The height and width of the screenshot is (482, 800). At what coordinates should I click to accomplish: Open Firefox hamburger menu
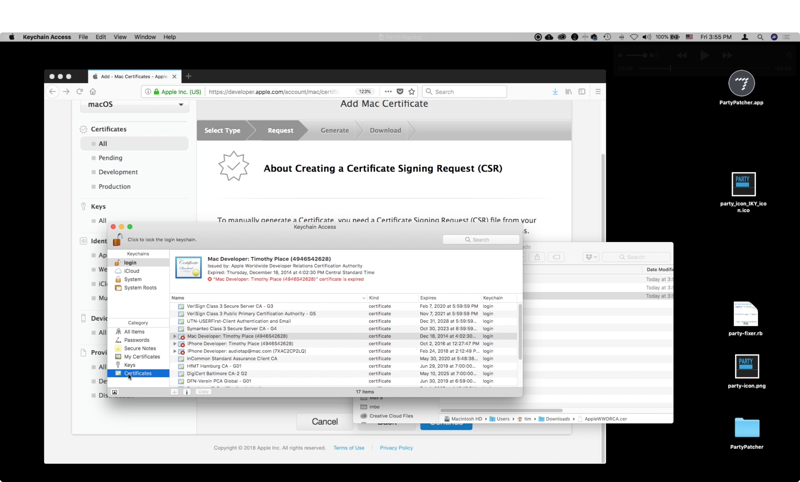598,92
